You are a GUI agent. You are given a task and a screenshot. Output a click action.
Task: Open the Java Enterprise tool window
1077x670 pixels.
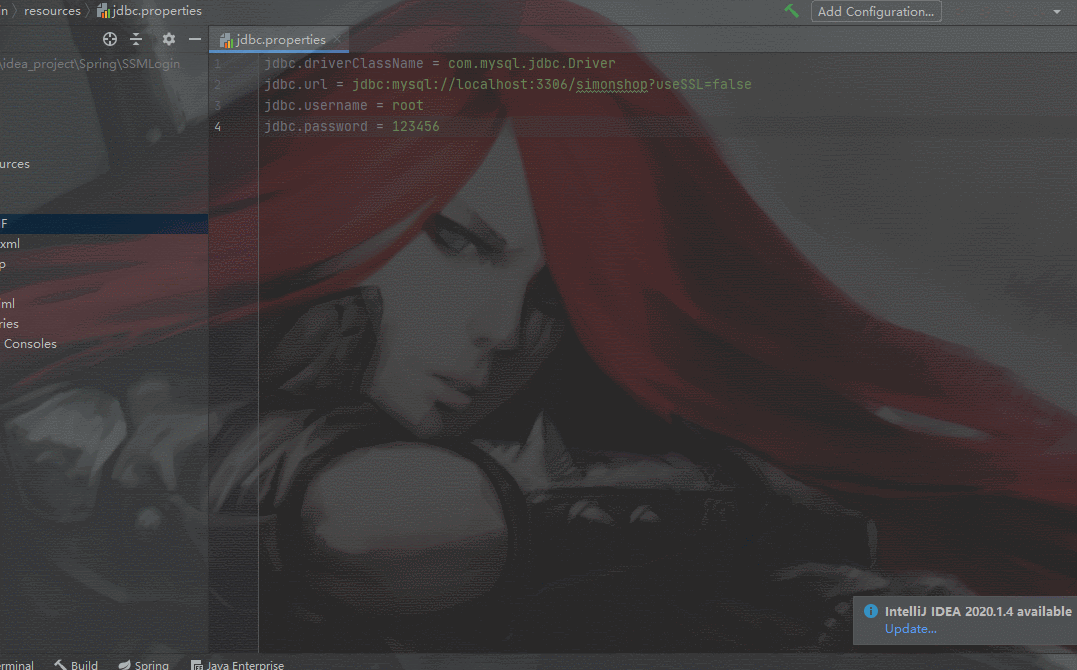(x=237, y=665)
